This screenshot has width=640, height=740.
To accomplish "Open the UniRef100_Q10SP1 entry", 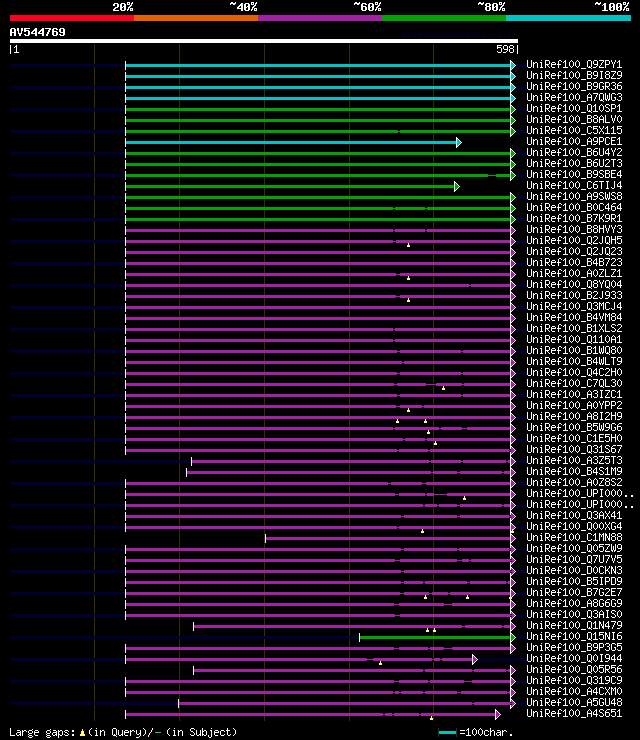I will [574, 109].
